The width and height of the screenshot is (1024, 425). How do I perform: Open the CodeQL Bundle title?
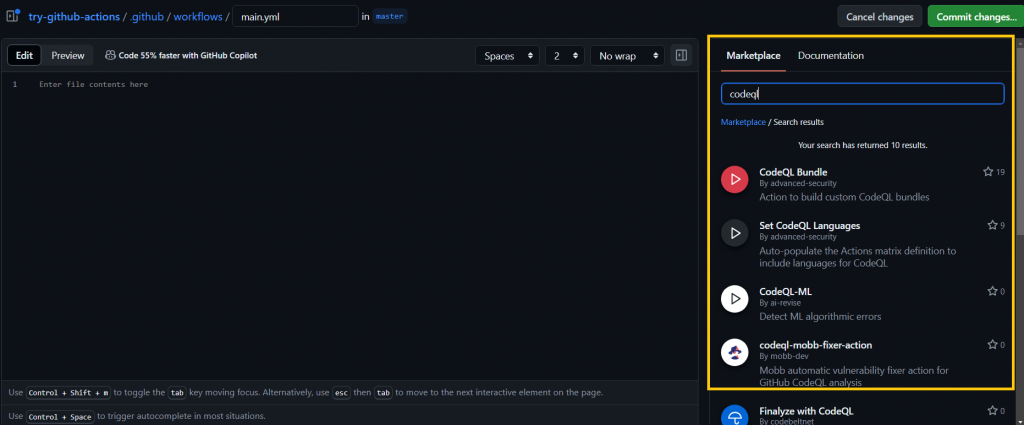coord(793,172)
